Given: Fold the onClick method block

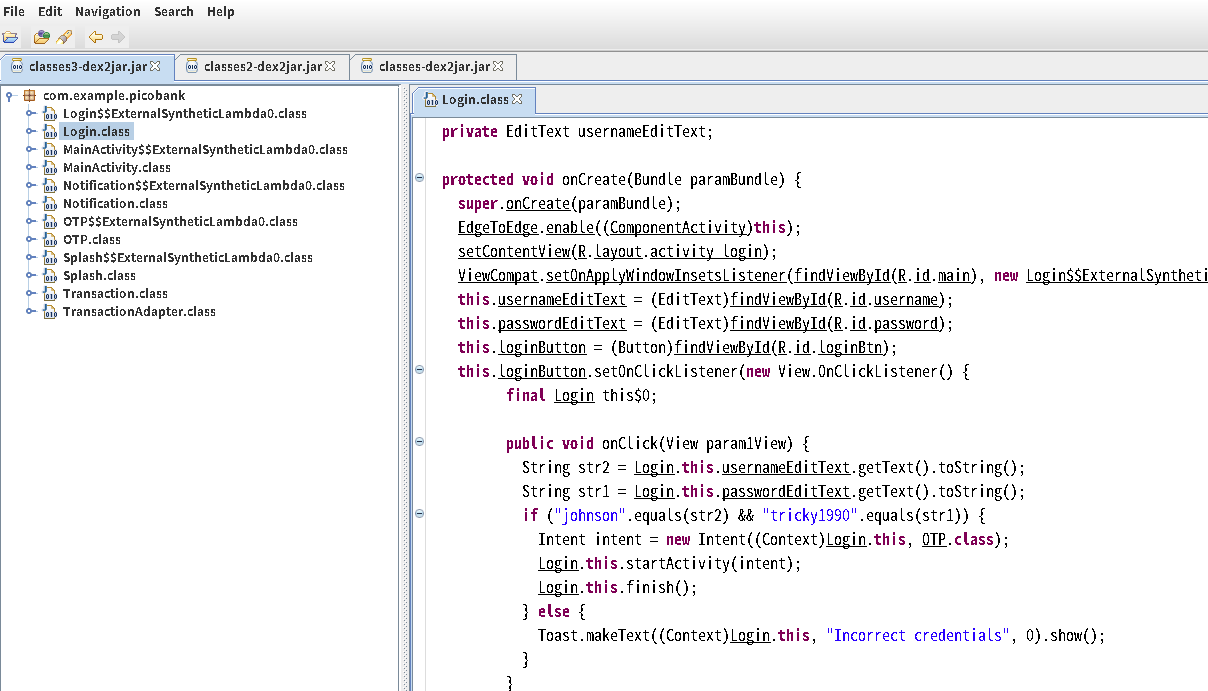Looking at the screenshot, I should pyautogui.click(x=419, y=441).
